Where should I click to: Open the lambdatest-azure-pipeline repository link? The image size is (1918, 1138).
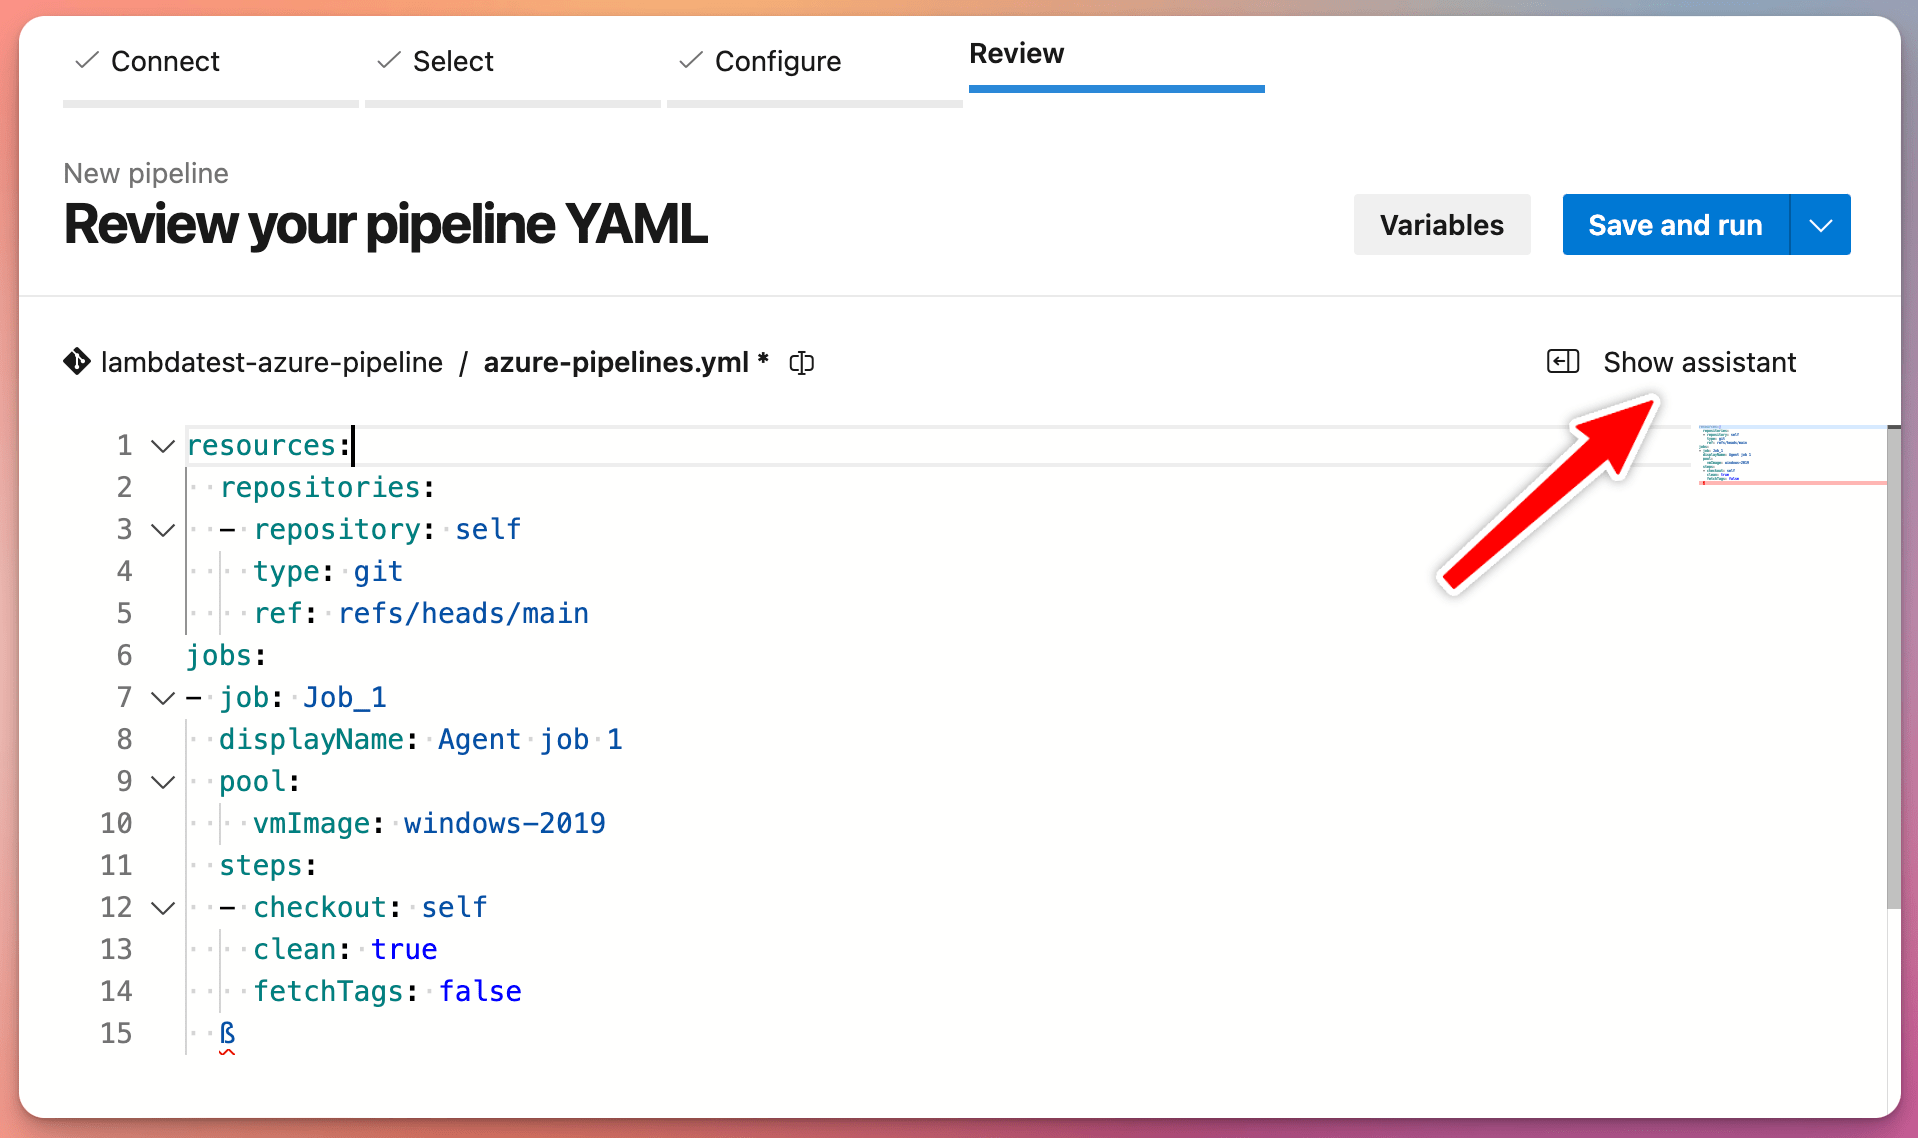coord(271,362)
